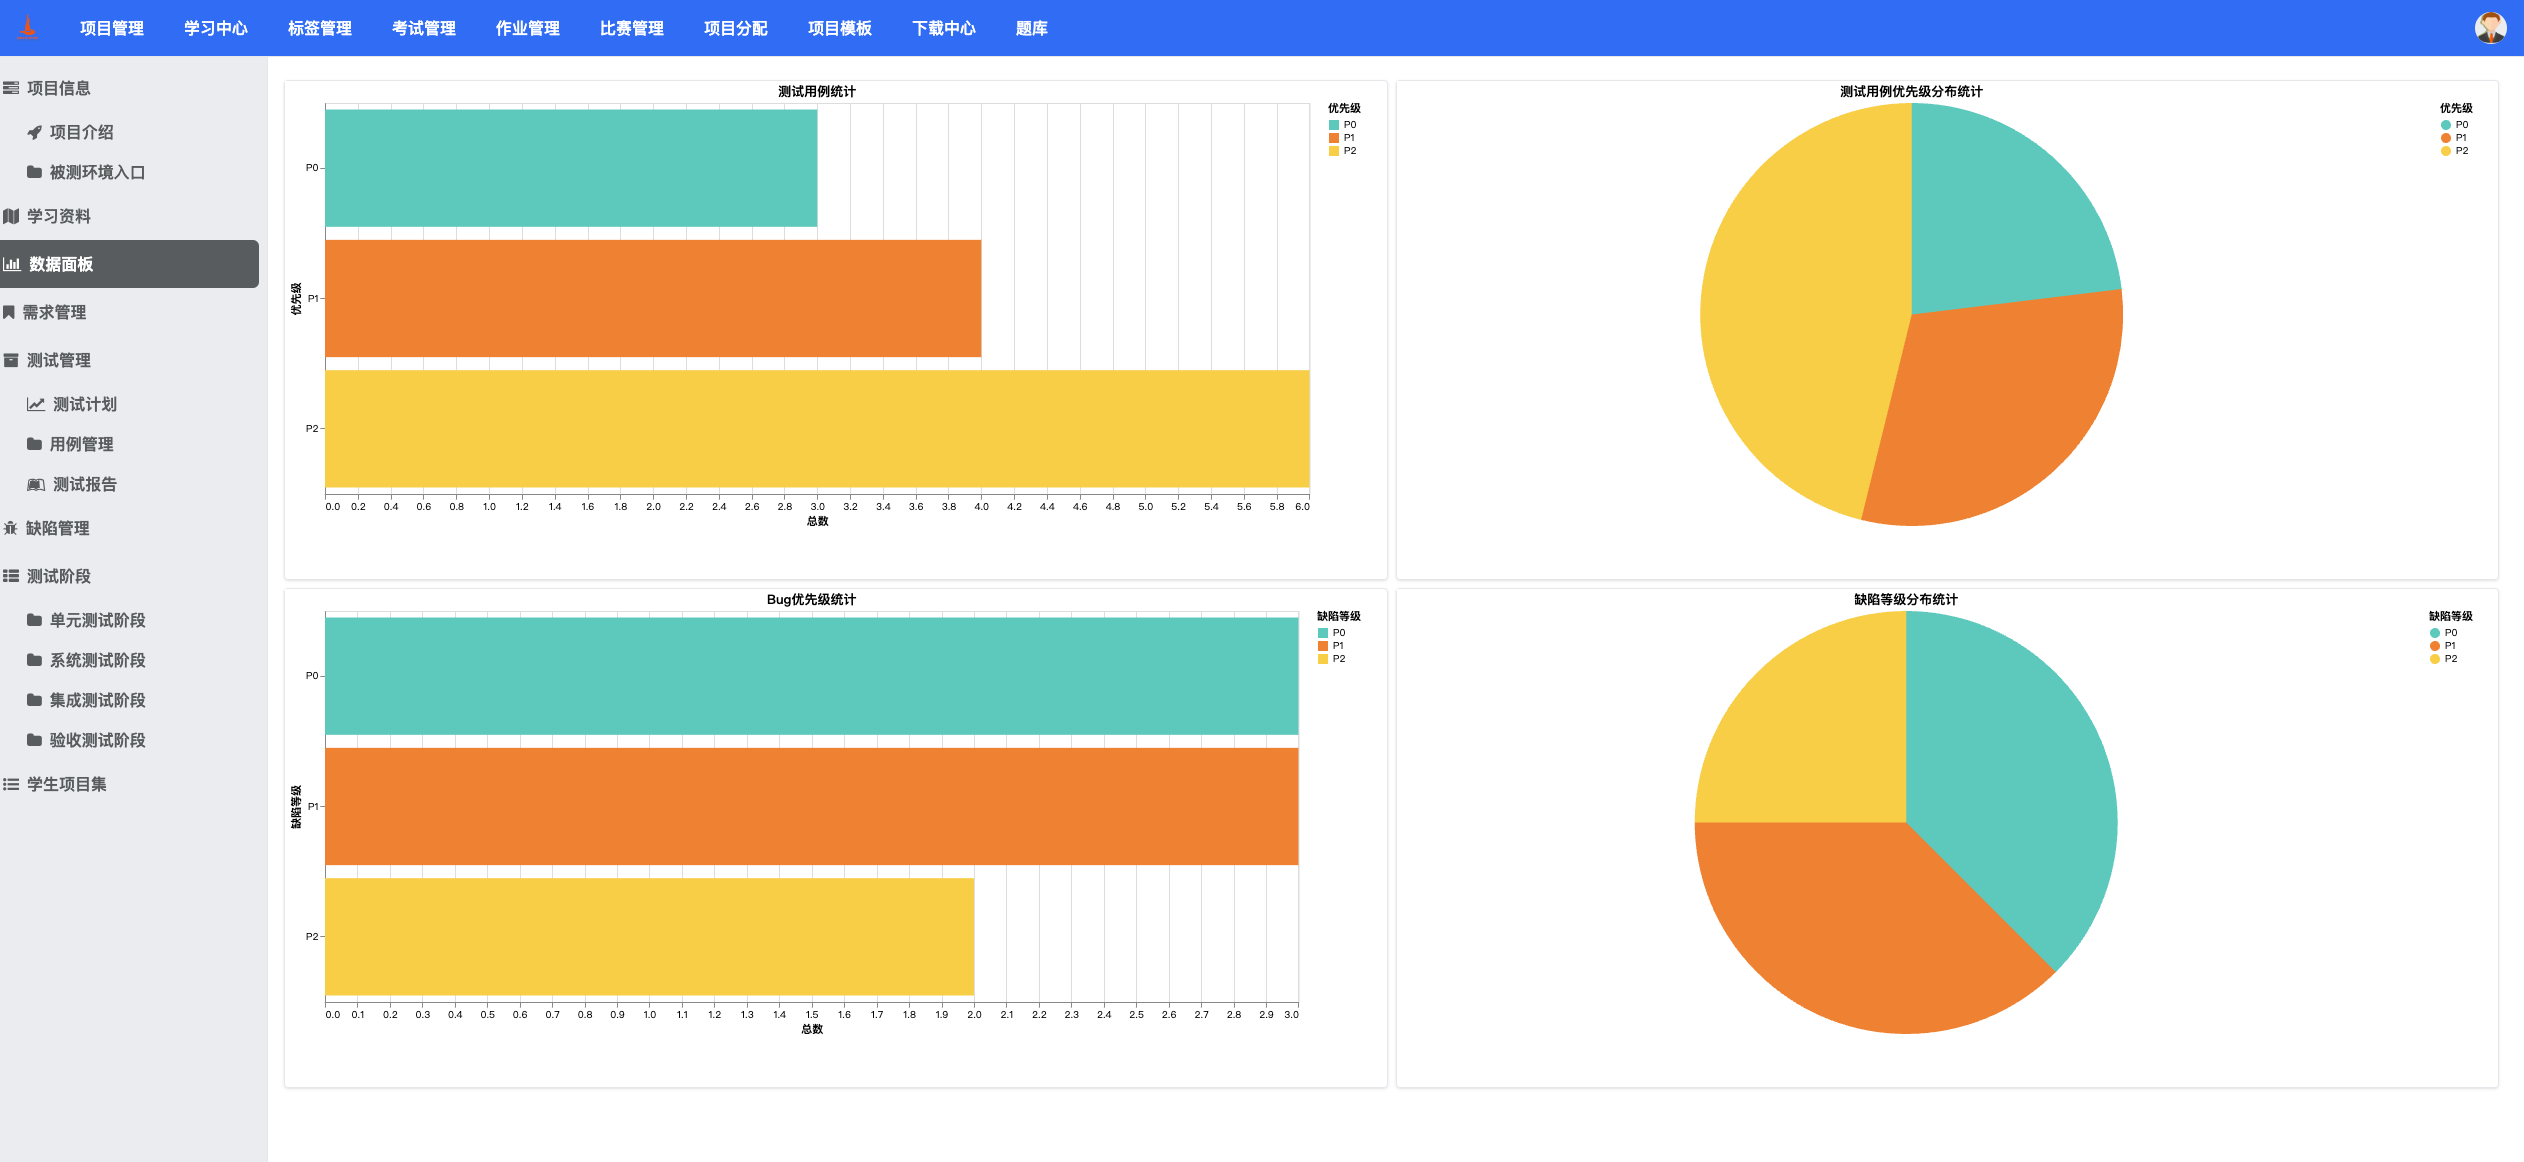Select 系统测试阶段 in the sidebar
The image size is (2524, 1162).
[97, 660]
